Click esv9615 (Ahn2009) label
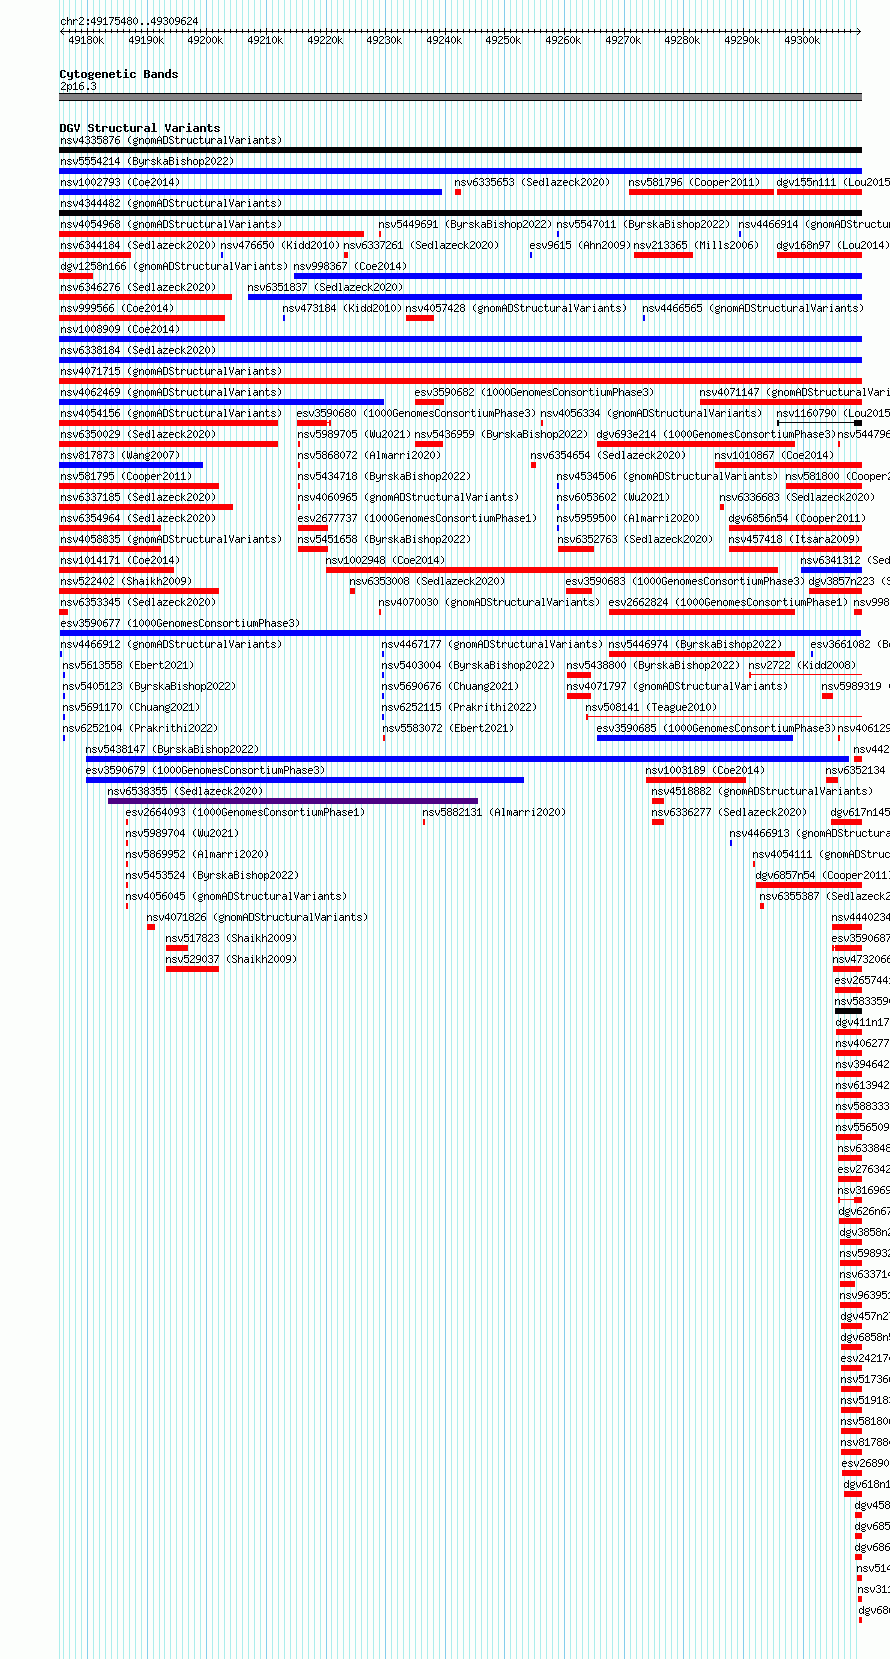Screen dimensions: 890x1659 (579, 245)
